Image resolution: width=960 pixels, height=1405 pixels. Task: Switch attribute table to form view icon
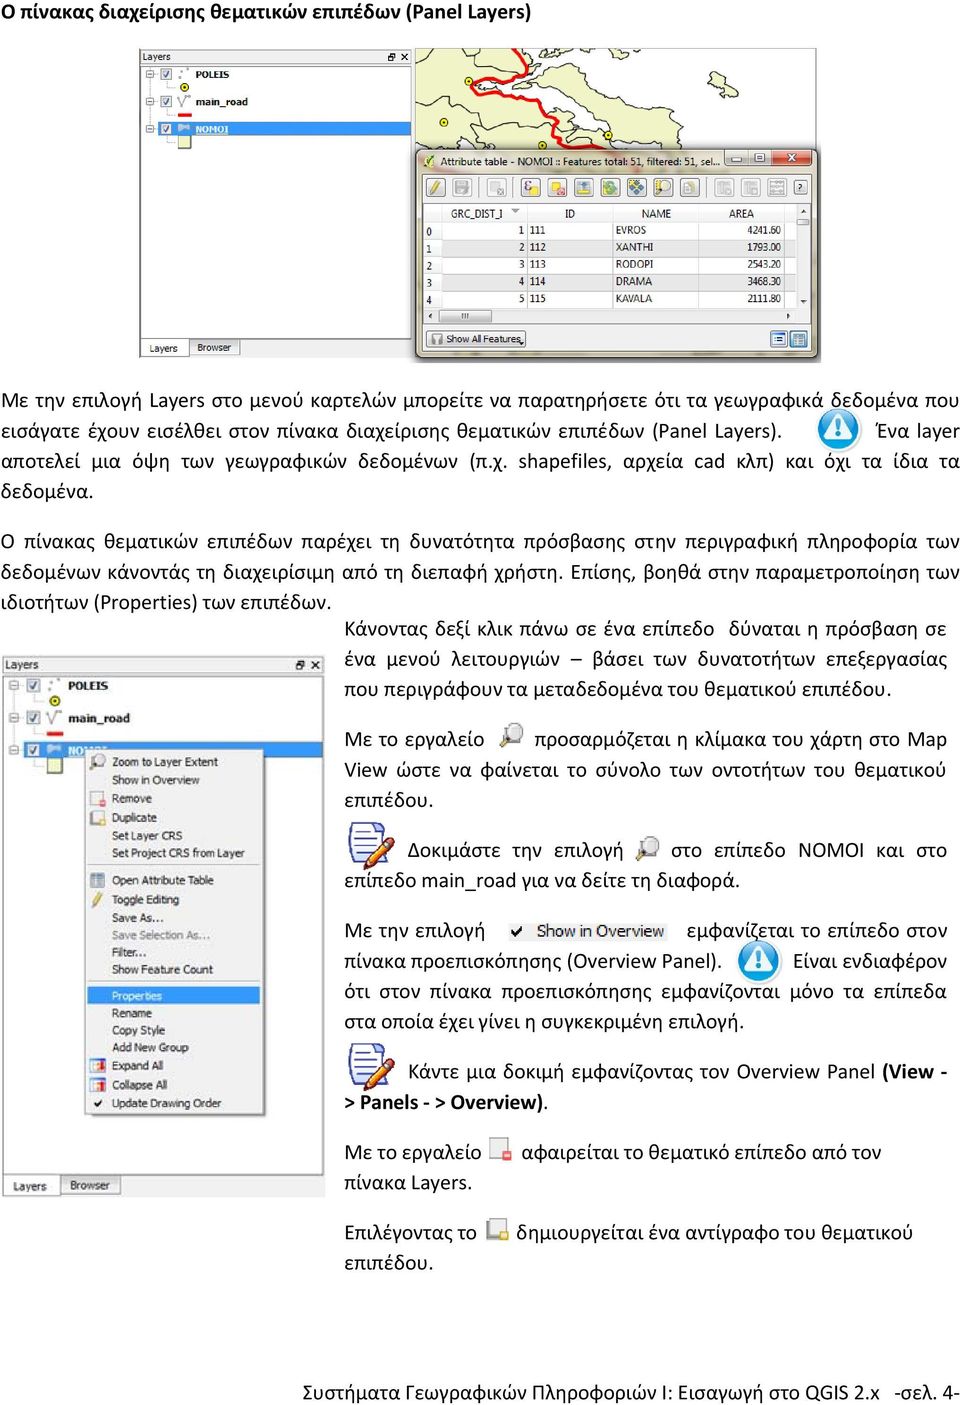pyautogui.click(x=778, y=339)
